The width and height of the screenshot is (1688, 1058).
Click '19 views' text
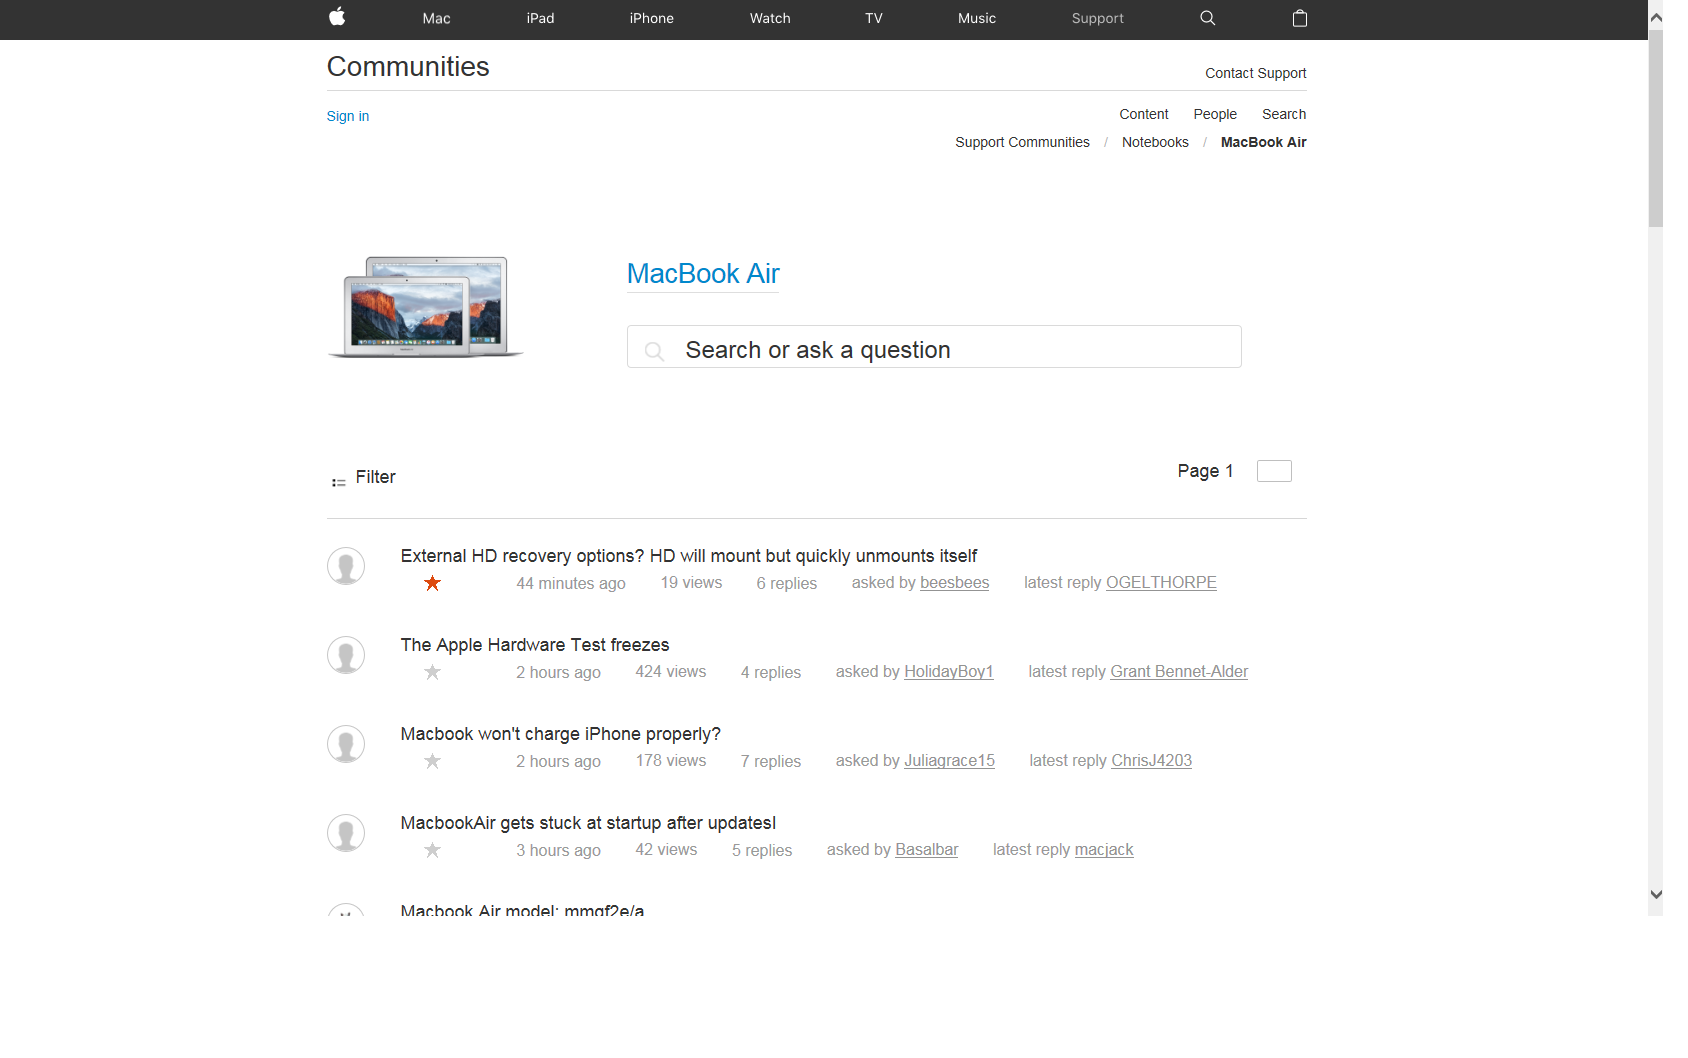pyautogui.click(x=691, y=583)
